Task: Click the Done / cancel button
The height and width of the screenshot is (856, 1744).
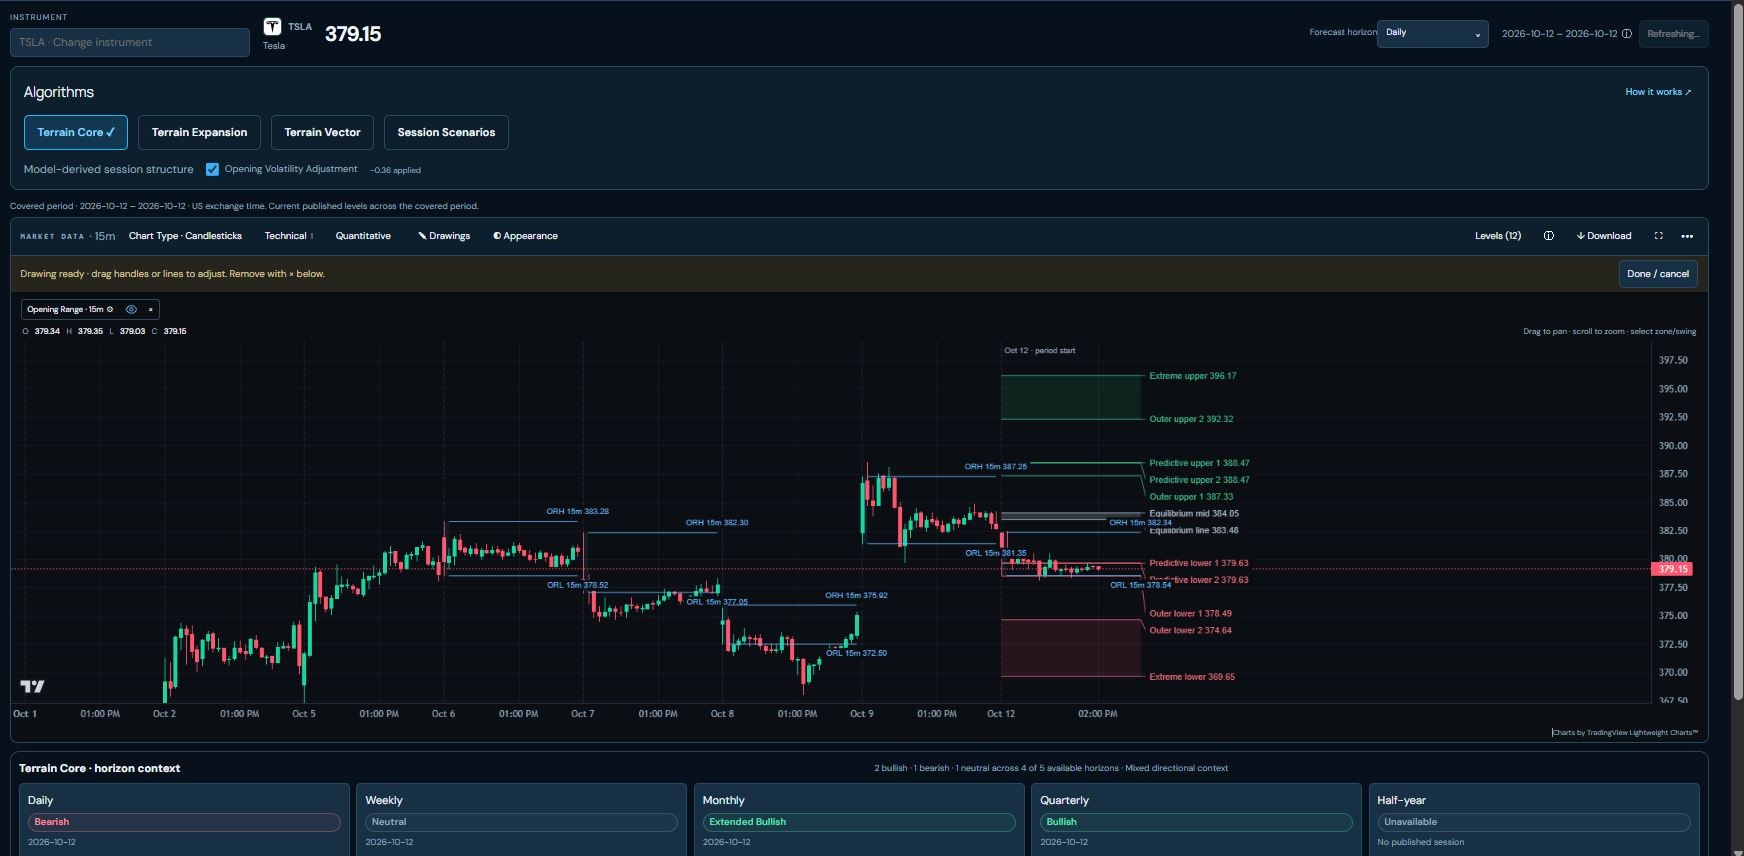Action: click(x=1658, y=274)
